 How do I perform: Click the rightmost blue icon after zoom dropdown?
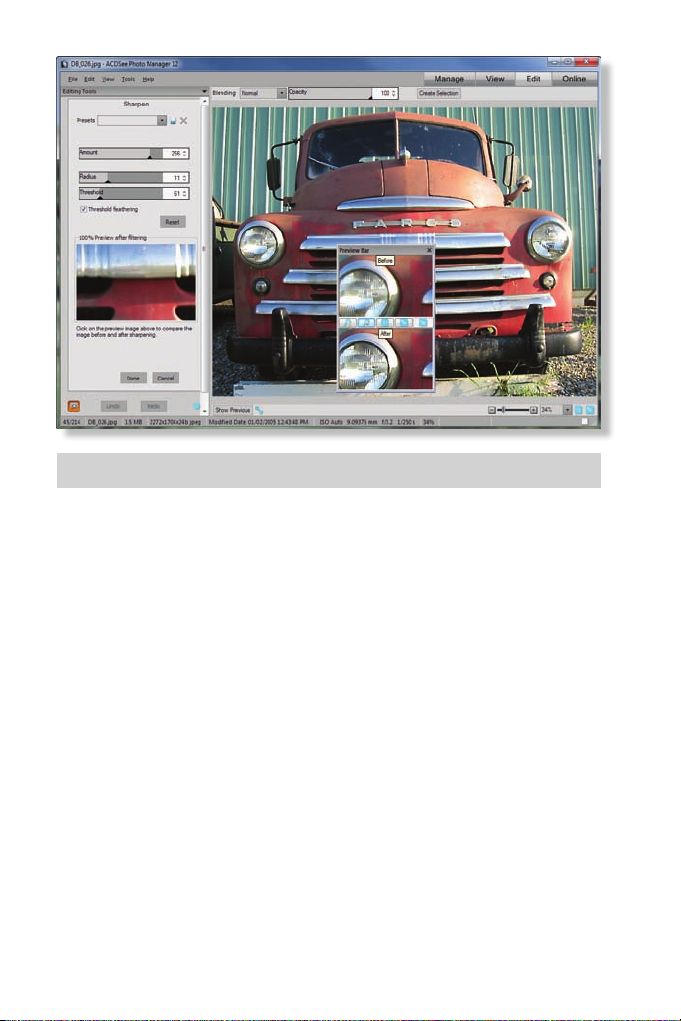pyautogui.click(x=590, y=410)
